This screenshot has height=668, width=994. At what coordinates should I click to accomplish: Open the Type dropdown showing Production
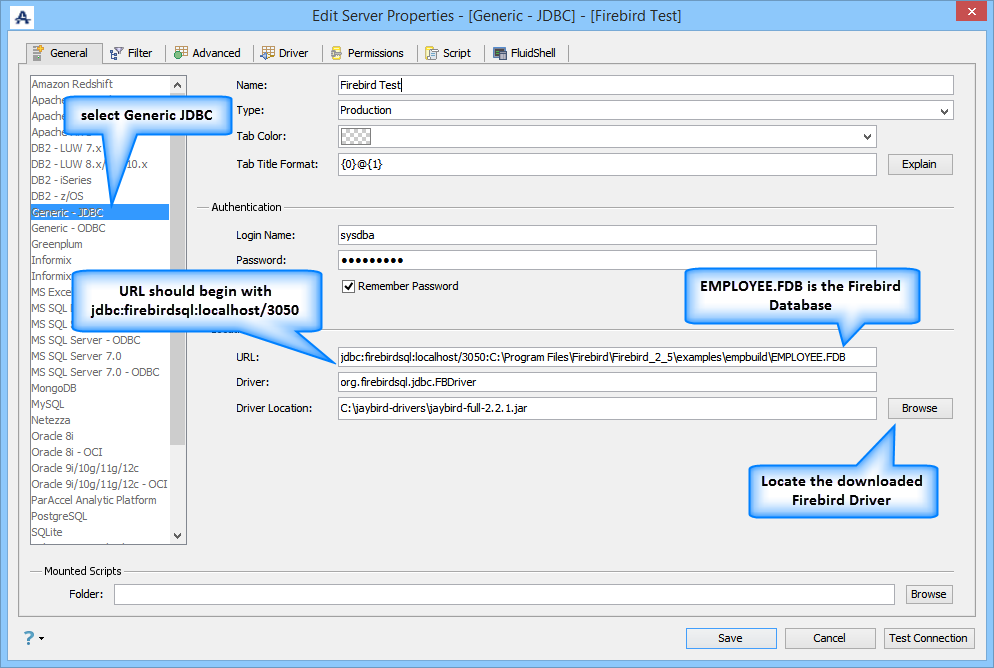point(645,110)
